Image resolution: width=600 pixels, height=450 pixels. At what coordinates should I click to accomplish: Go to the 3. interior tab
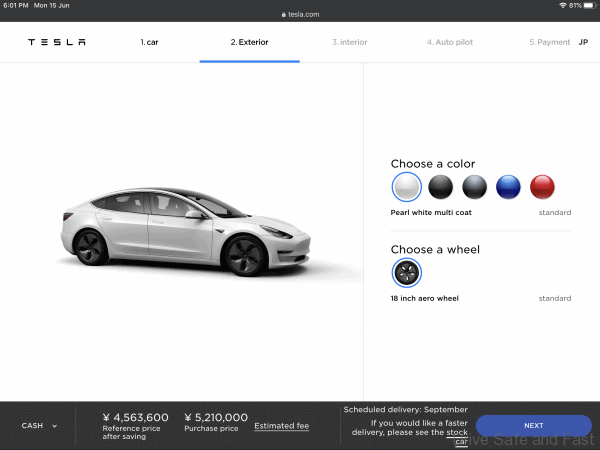350,42
